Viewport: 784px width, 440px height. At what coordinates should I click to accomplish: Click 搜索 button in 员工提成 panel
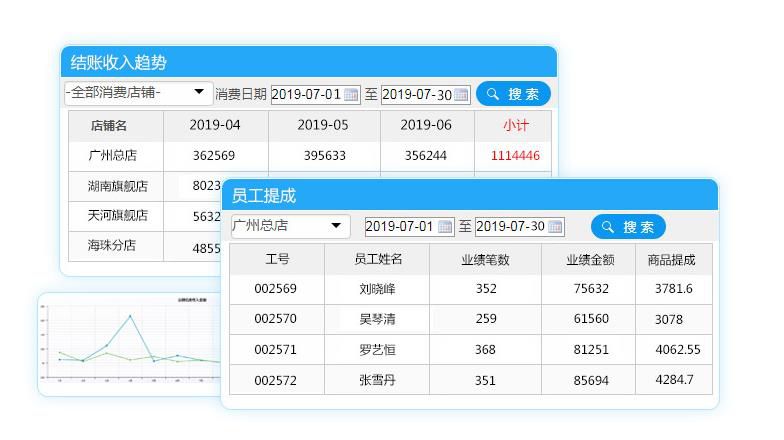[x=628, y=227]
